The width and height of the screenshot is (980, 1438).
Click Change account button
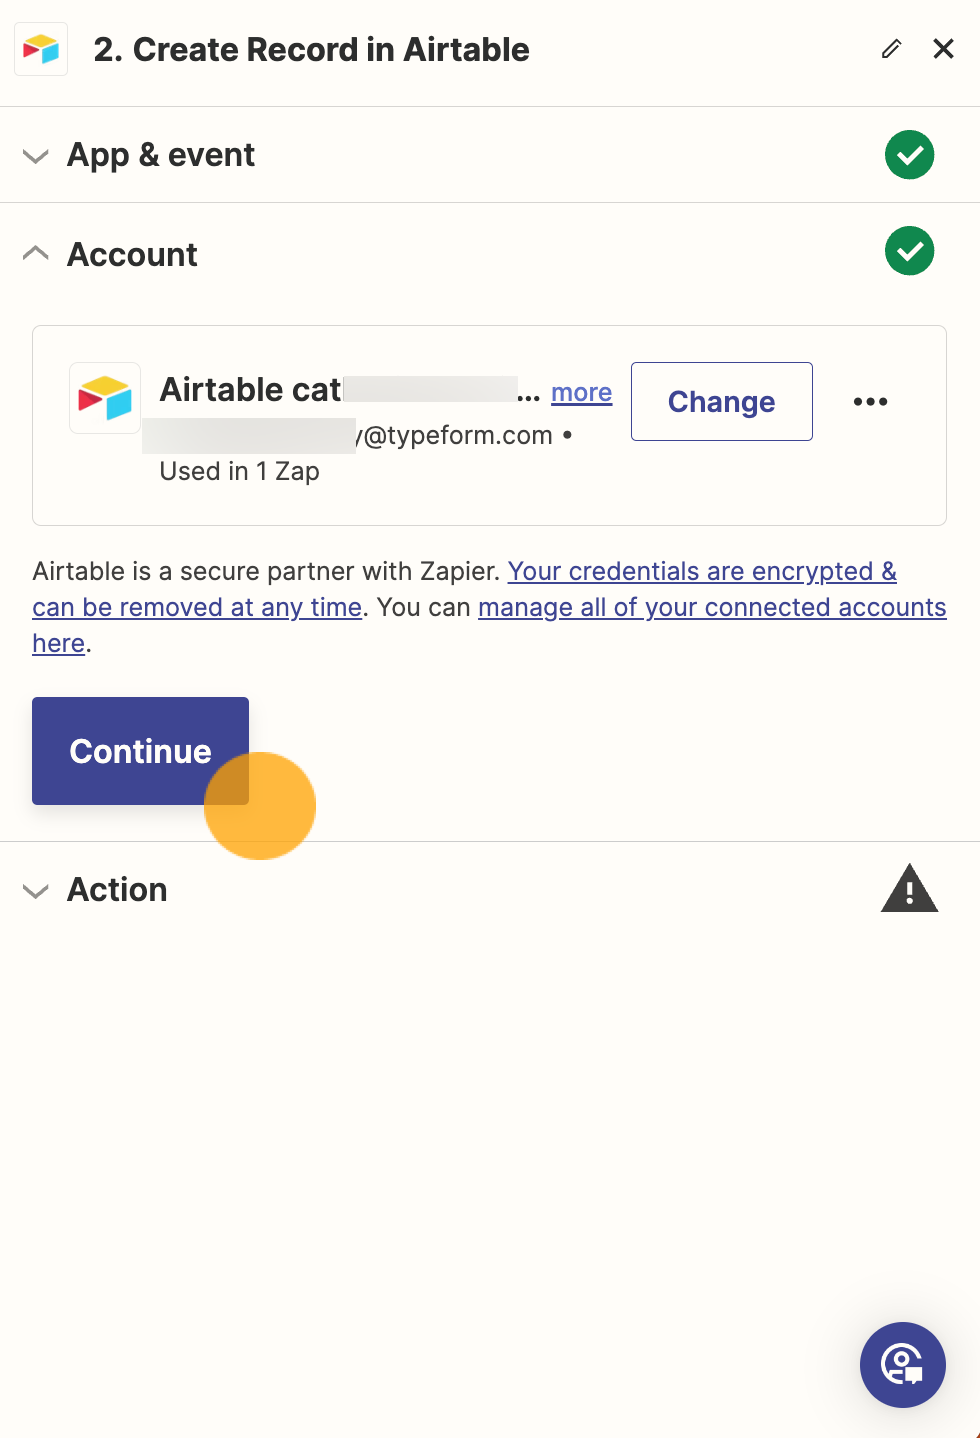coord(721,401)
